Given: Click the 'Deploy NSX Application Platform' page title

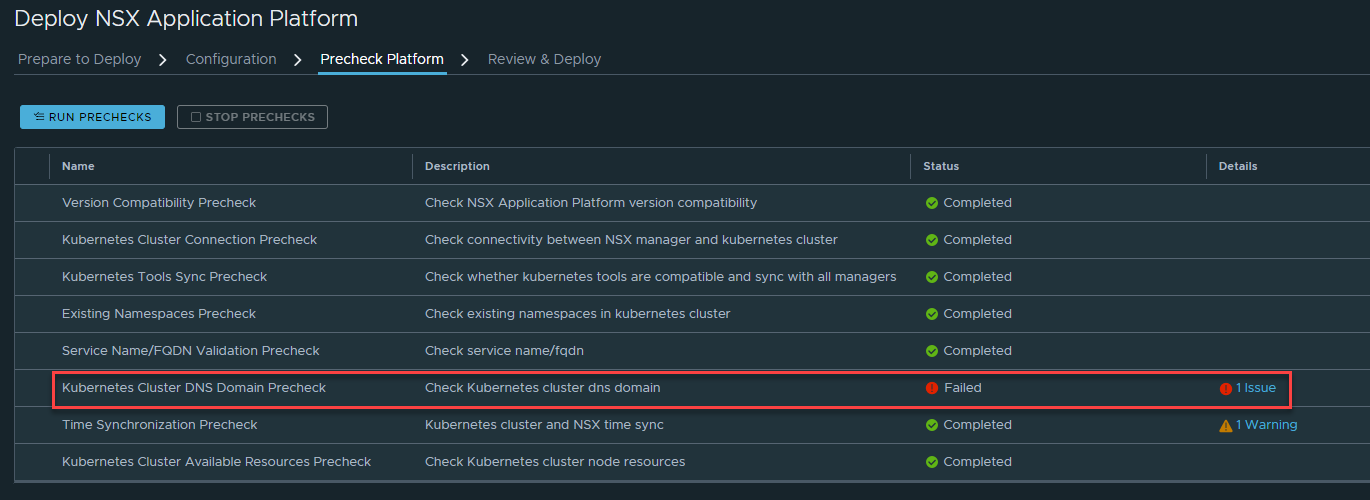Looking at the screenshot, I should point(186,18).
